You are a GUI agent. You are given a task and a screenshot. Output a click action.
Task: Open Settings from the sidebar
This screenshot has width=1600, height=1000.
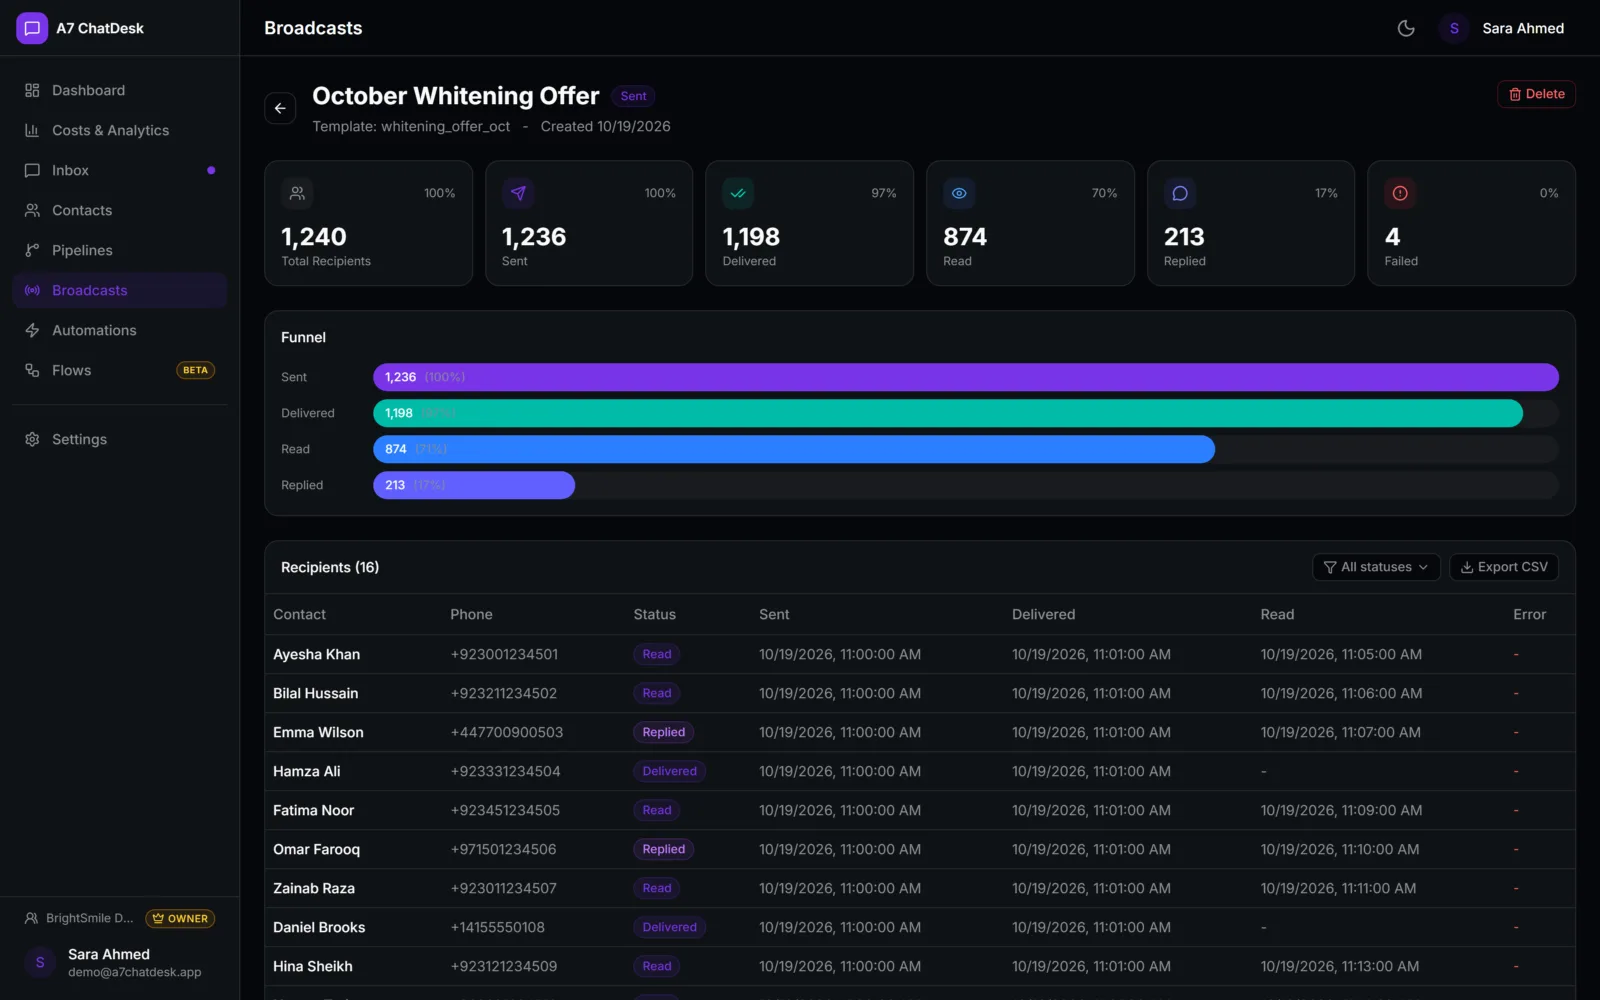120,439
